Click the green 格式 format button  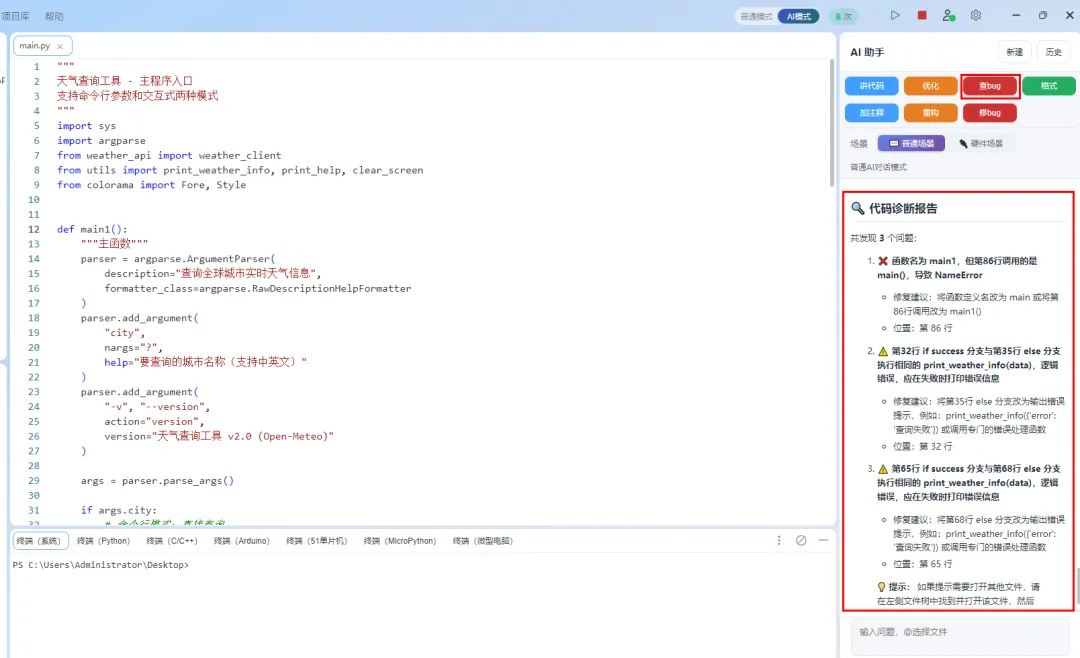[1048, 85]
